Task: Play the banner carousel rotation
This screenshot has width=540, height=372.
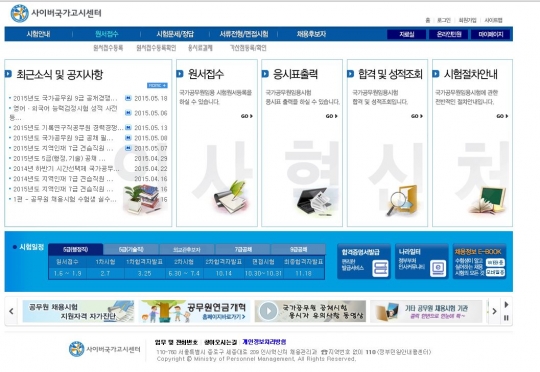Action: pos(506,304)
